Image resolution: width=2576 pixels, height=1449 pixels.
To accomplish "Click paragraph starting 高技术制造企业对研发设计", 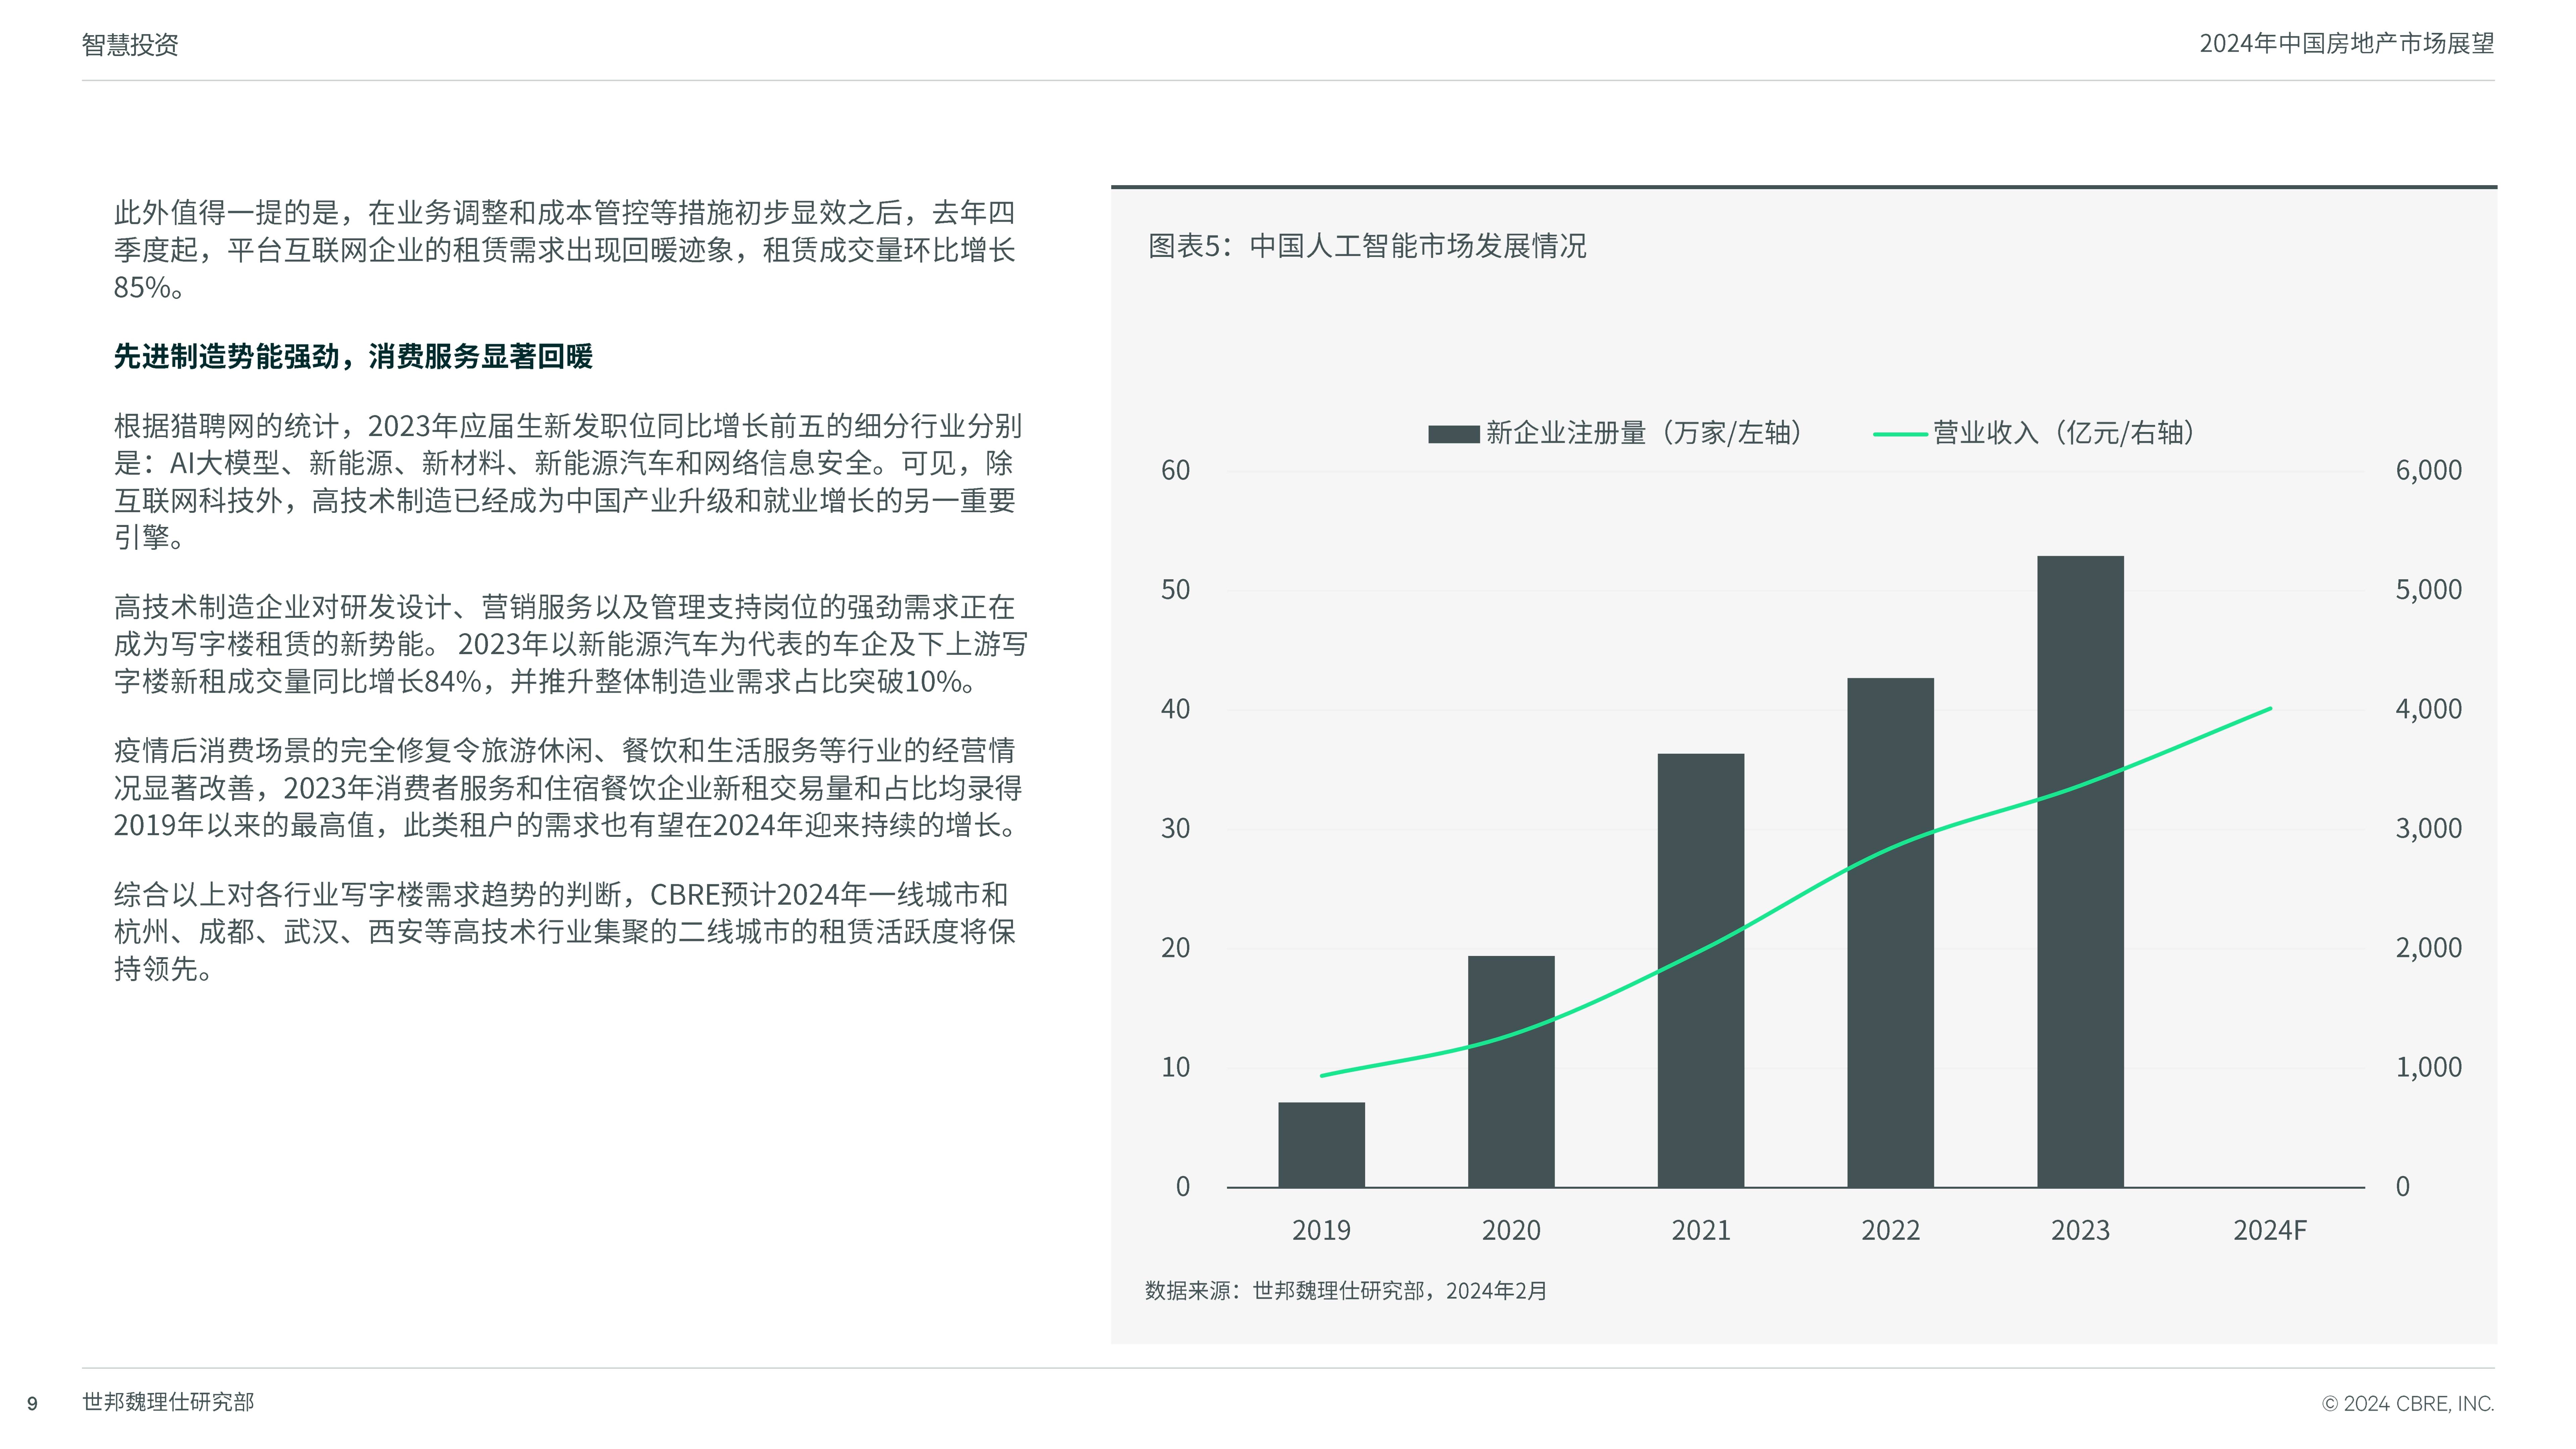I will click(571, 644).
